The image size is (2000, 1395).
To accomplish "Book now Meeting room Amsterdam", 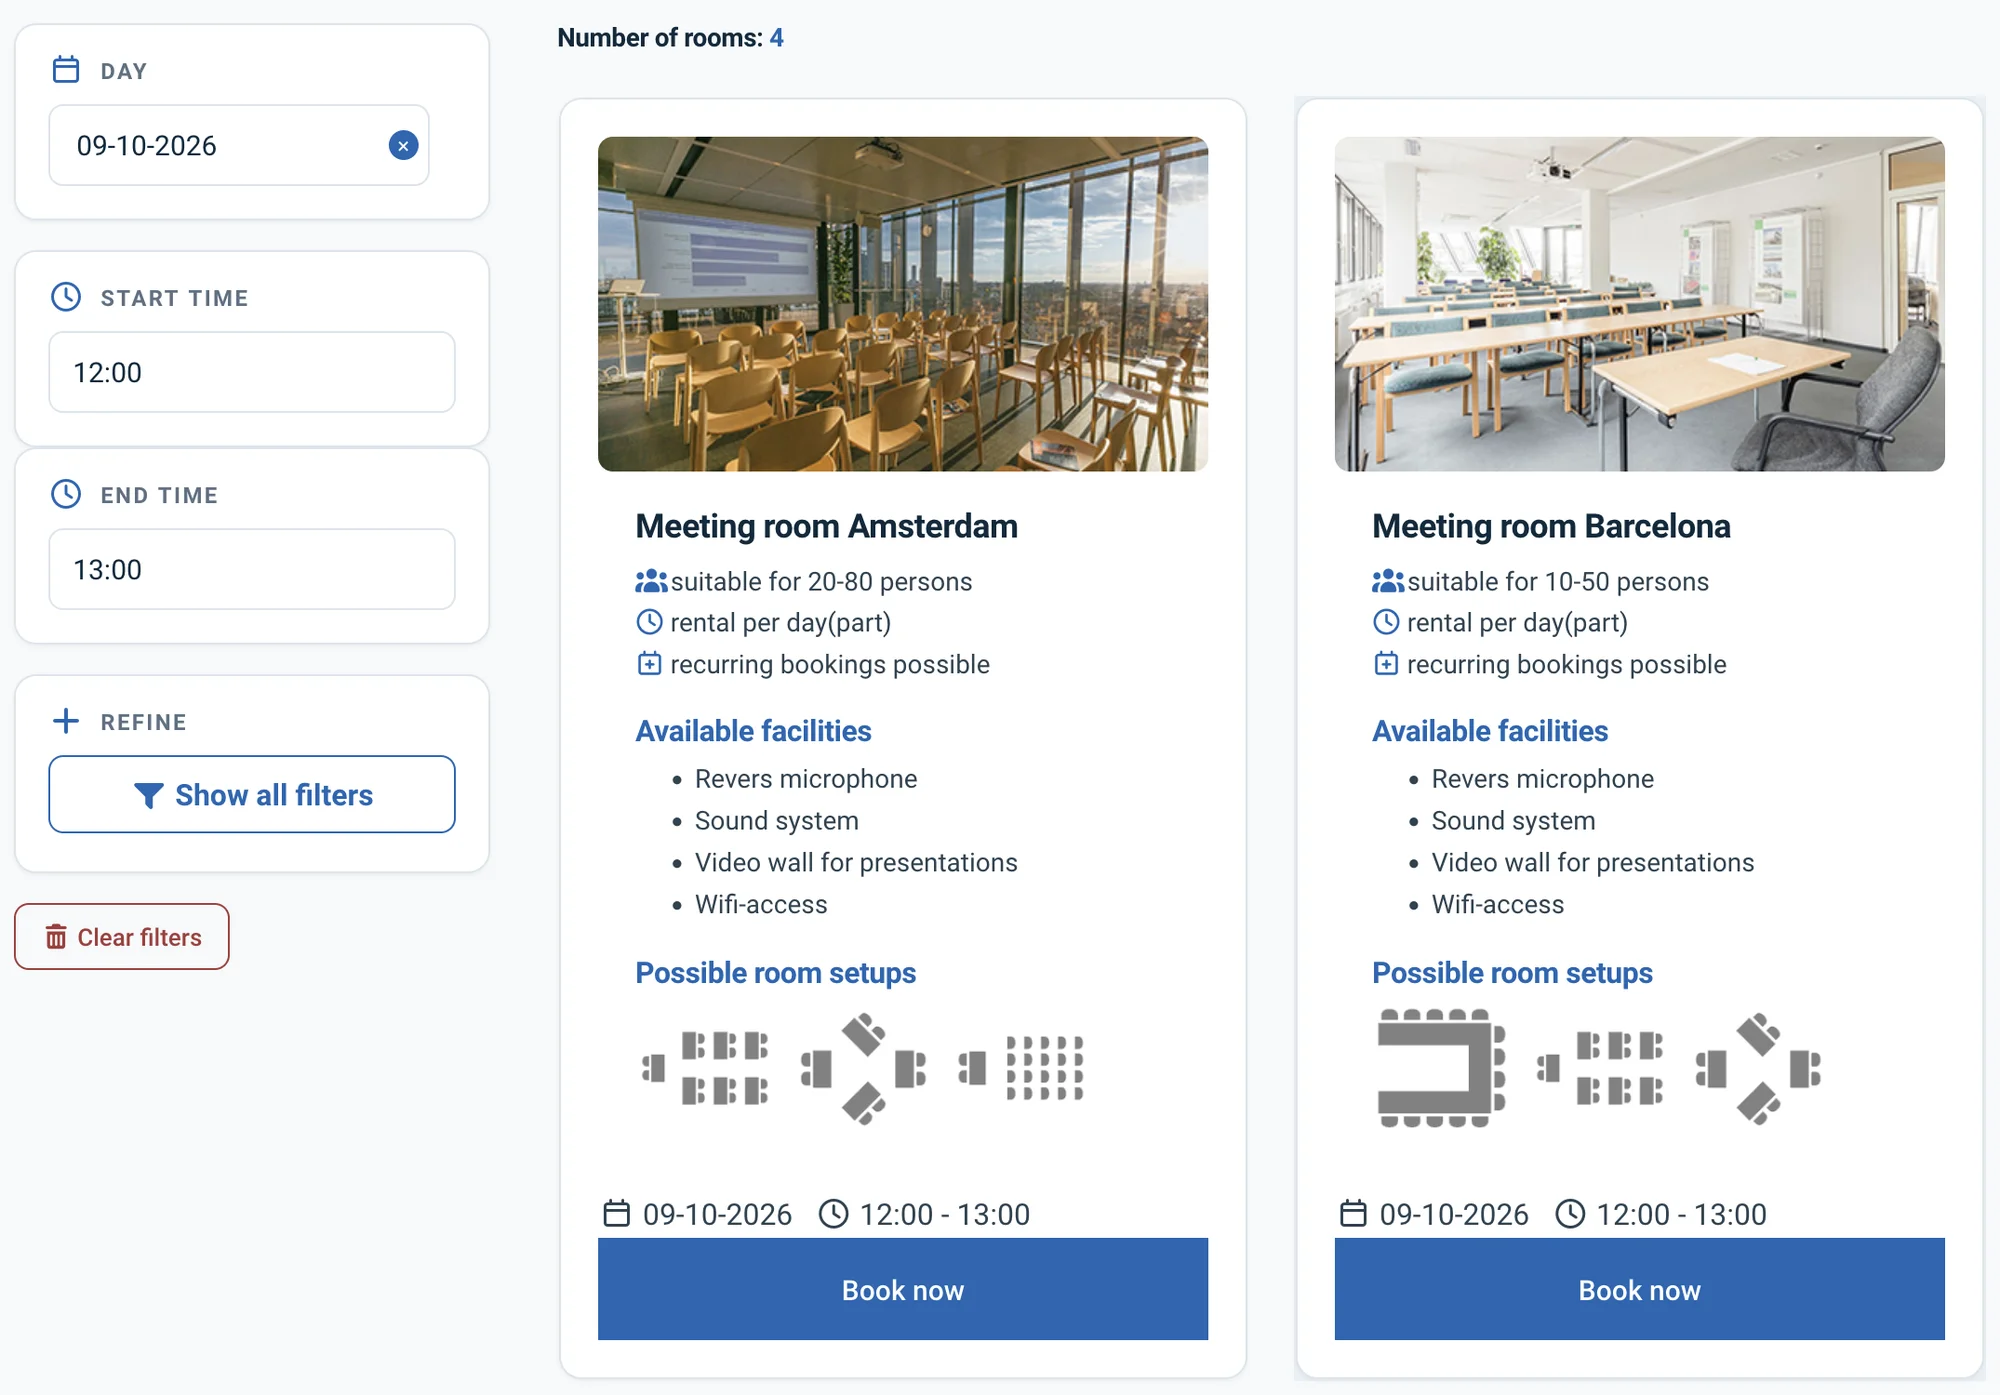I will click(903, 1290).
